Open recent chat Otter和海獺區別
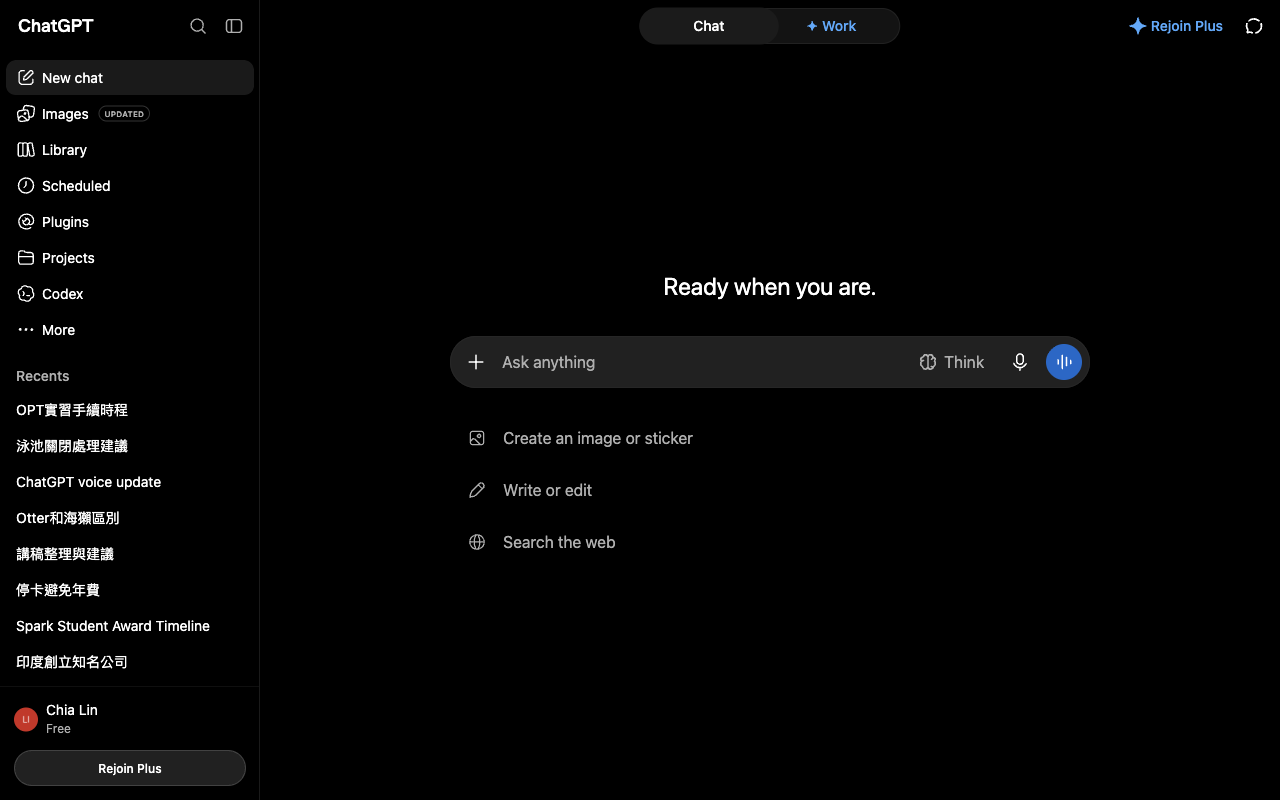Viewport: 1280px width, 800px height. click(x=130, y=518)
